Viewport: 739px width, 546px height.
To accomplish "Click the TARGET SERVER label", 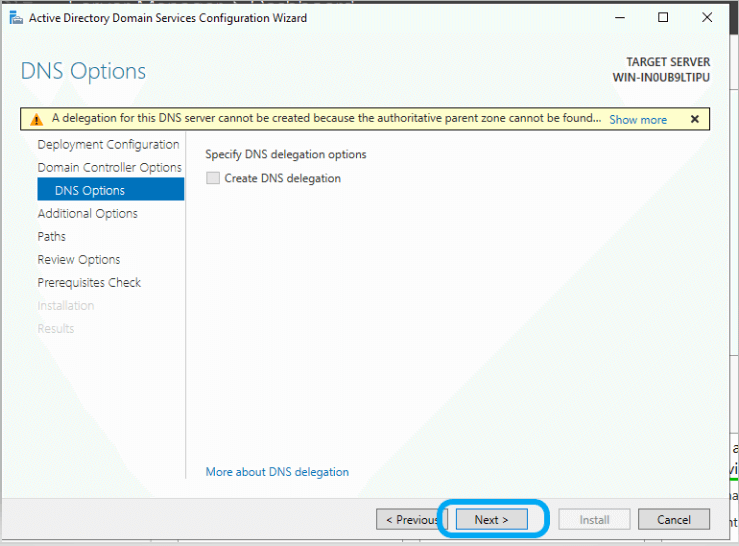I will pyautogui.click(x=668, y=62).
